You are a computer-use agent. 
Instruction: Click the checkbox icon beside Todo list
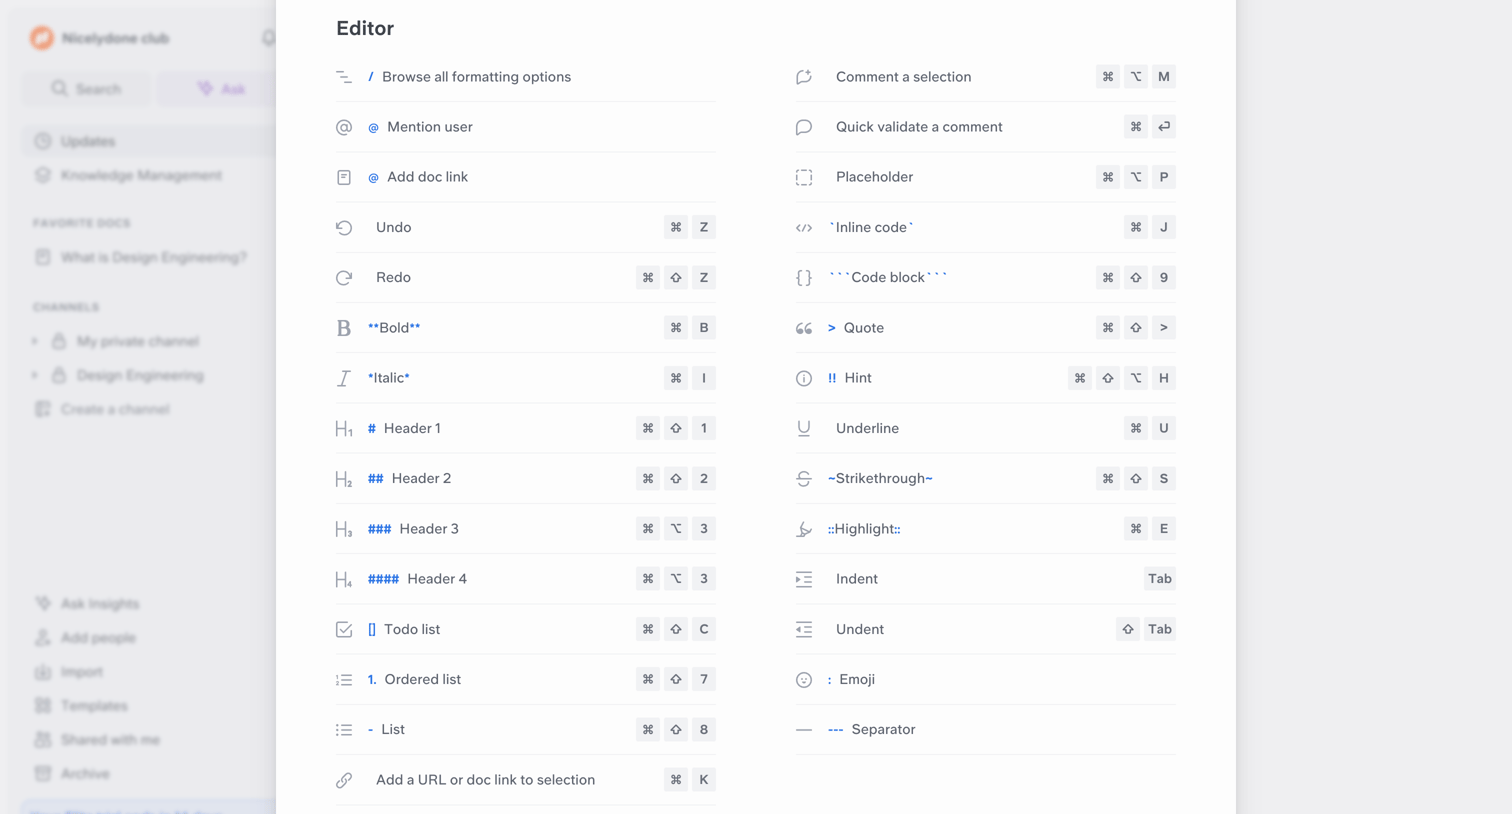click(x=344, y=629)
